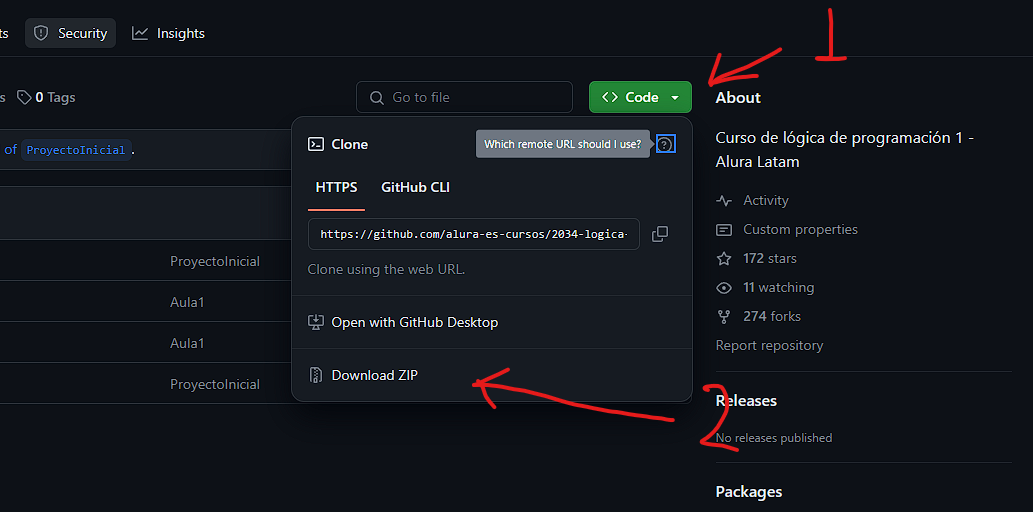Open the ProyectoInicial branch link
The height and width of the screenshot is (512, 1033).
tap(76, 150)
